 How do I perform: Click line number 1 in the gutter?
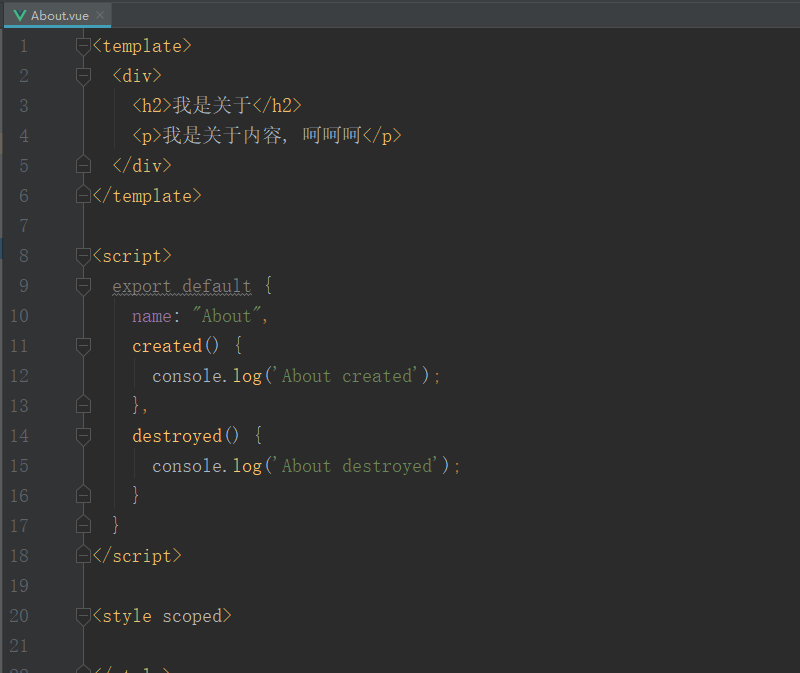24,46
